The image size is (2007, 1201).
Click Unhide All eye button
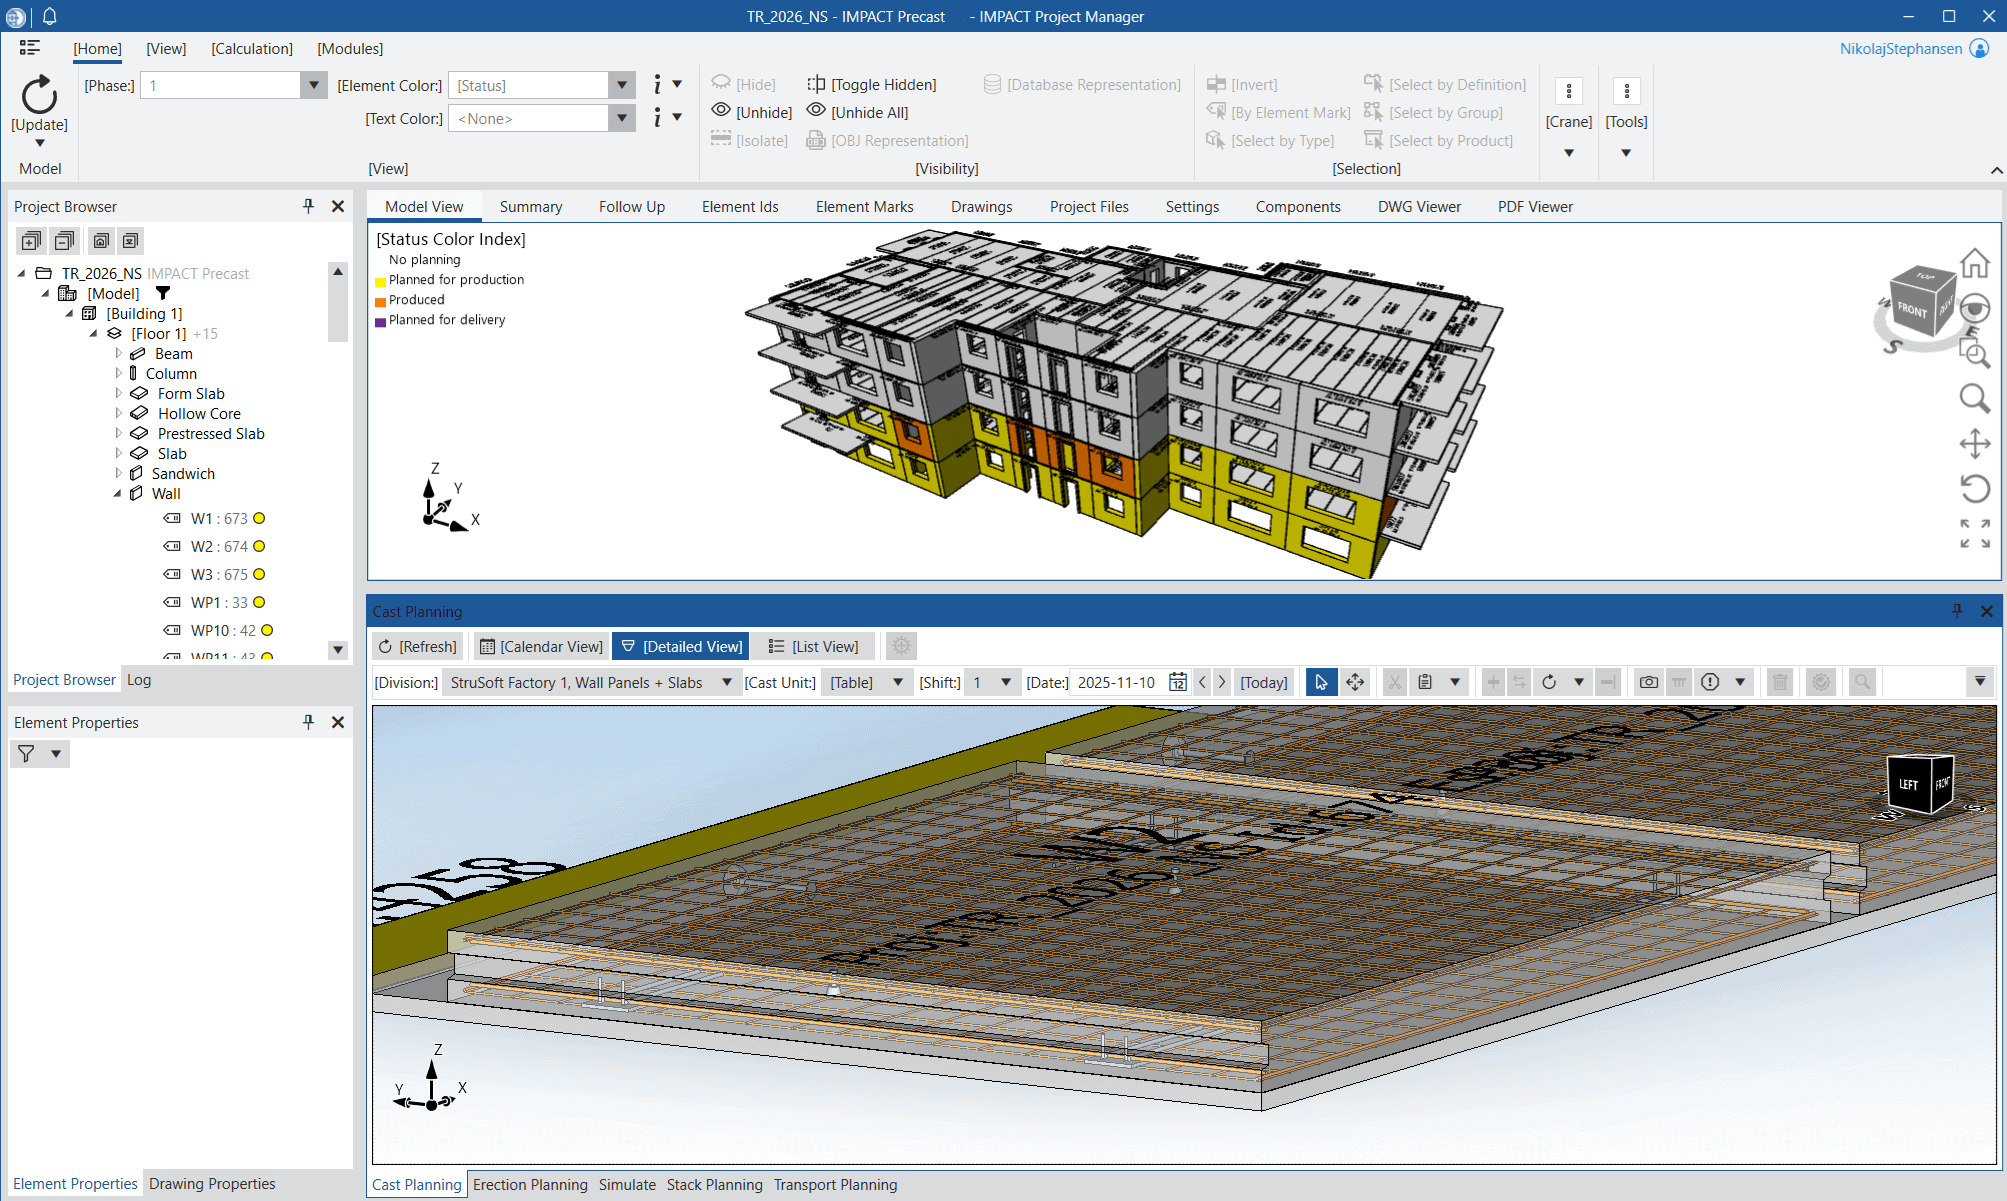(858, 112)
